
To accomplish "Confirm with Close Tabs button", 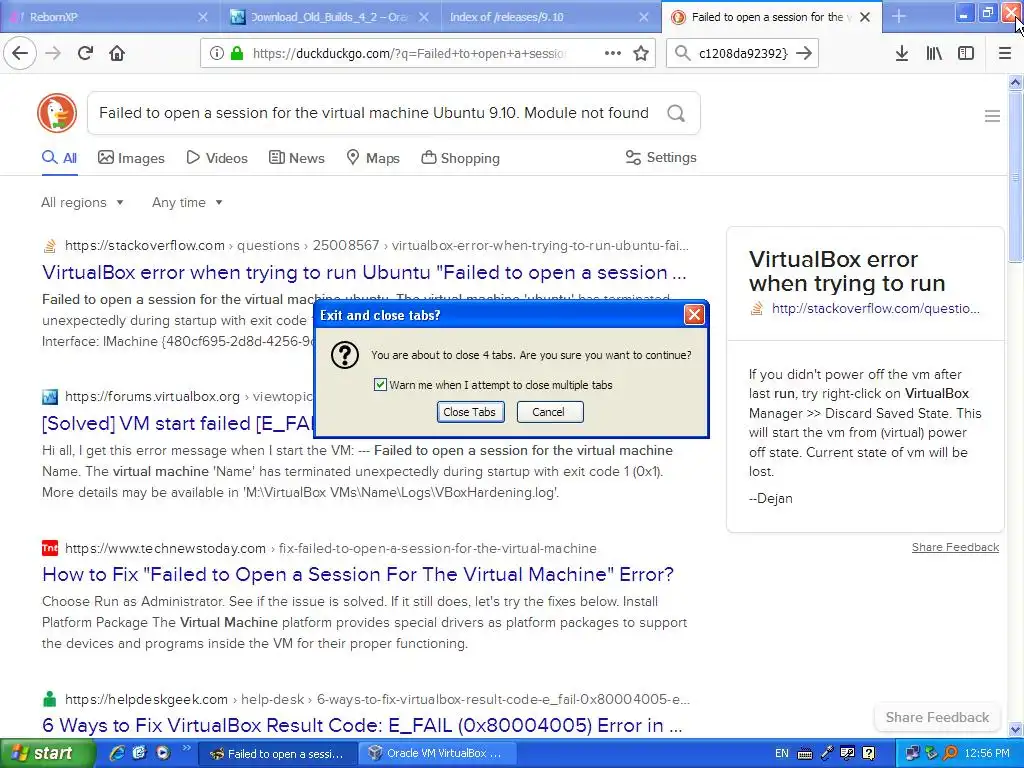I will [x=470, y=412].
